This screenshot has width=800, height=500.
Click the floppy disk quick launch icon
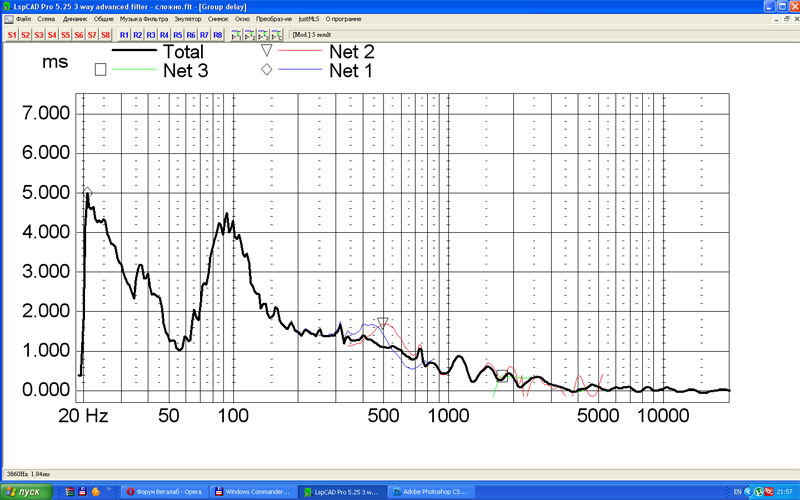point(83,492)
